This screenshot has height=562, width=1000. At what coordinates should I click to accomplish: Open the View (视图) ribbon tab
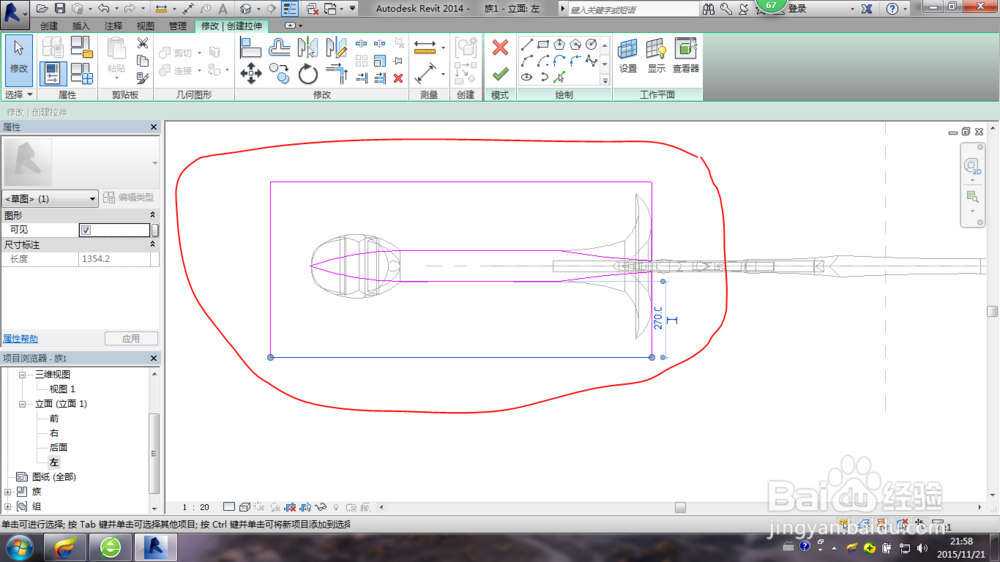(145, 26)
